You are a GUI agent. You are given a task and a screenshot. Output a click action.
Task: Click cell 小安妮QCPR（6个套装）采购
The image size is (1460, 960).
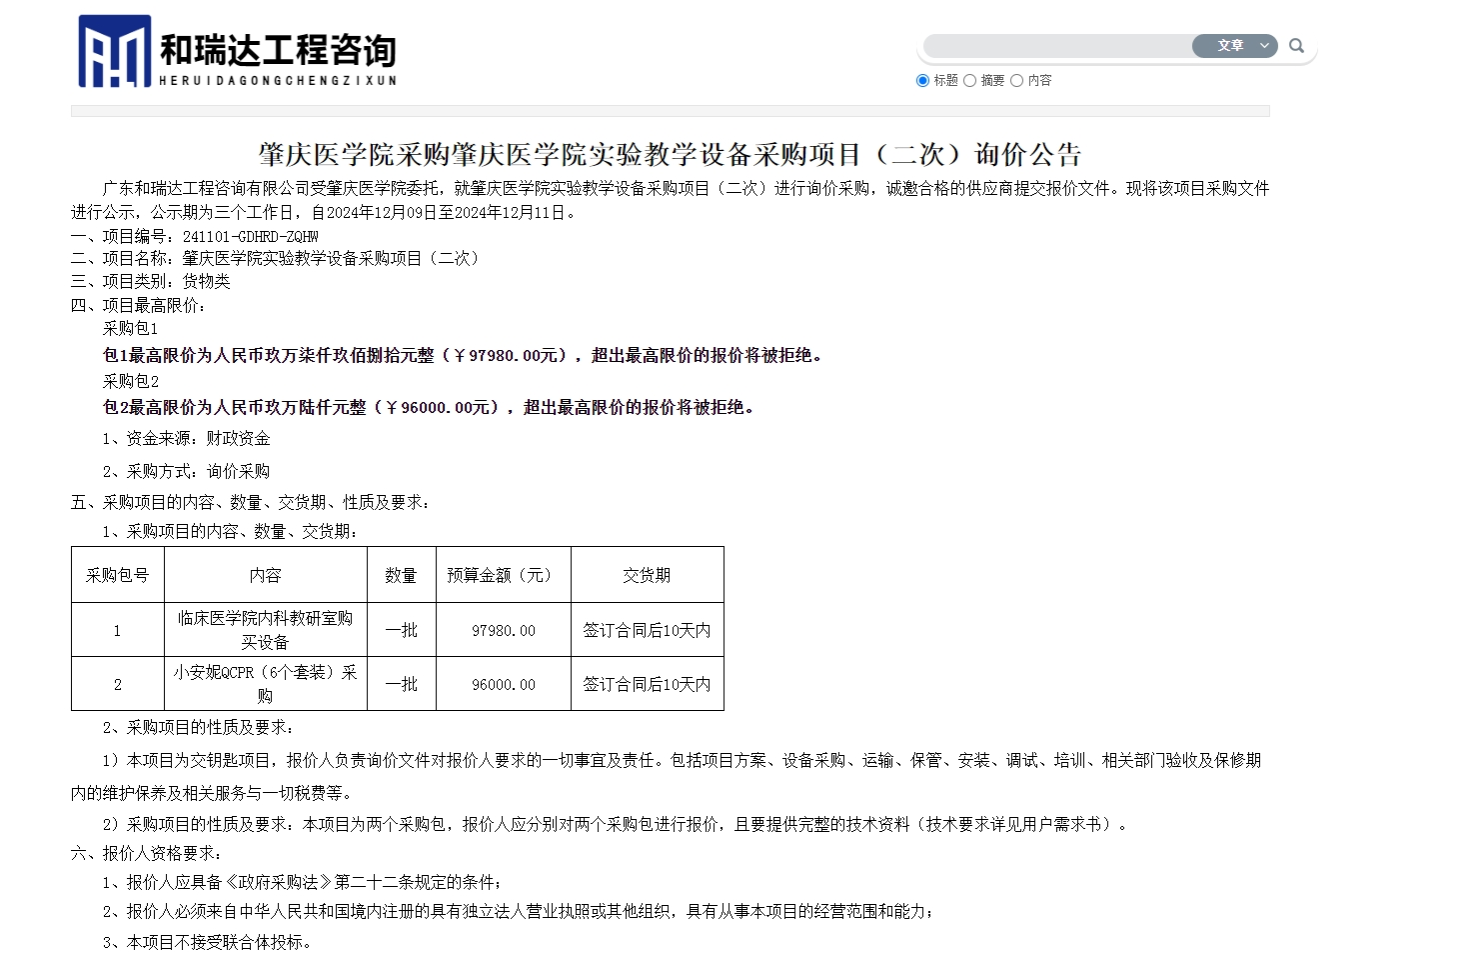(266, 684)
